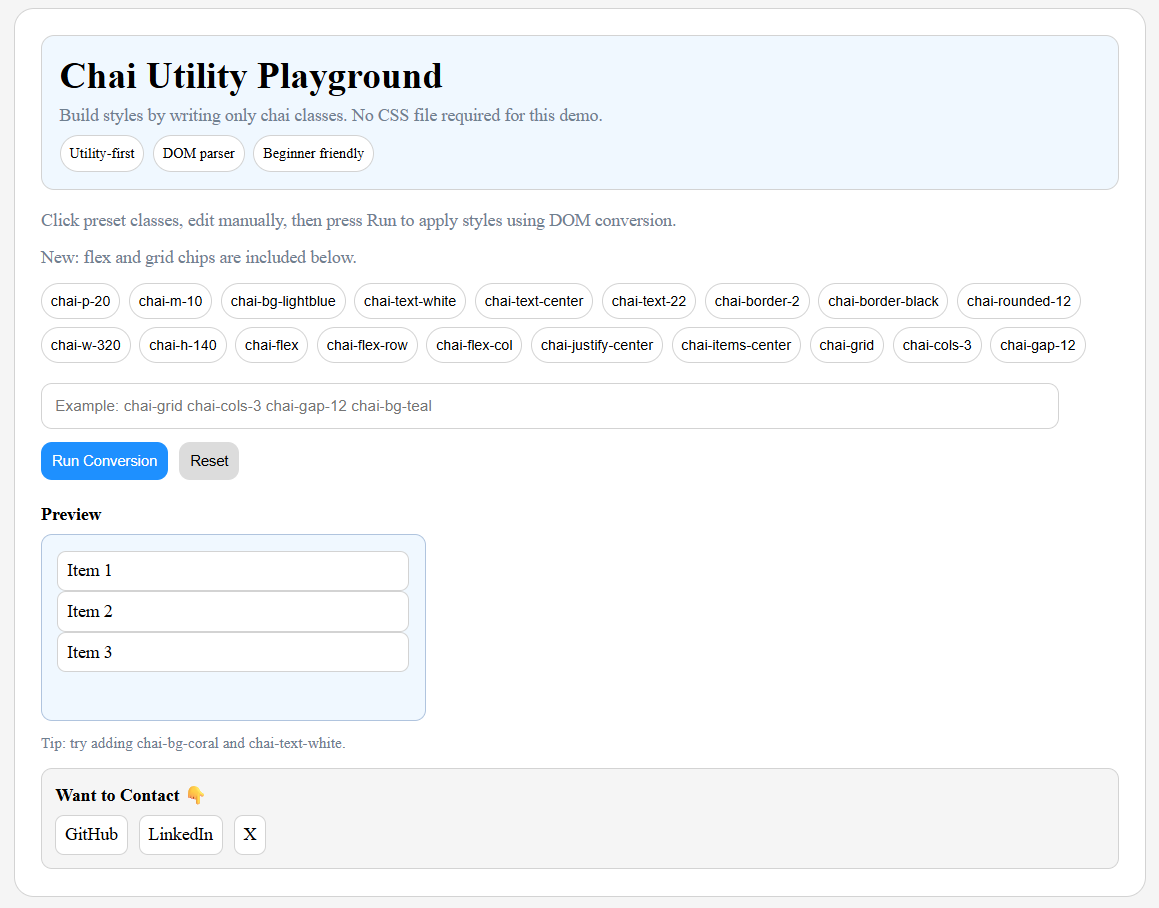
Task: Choose the chai-flex-row chip
Action: [x=367, y=345]
